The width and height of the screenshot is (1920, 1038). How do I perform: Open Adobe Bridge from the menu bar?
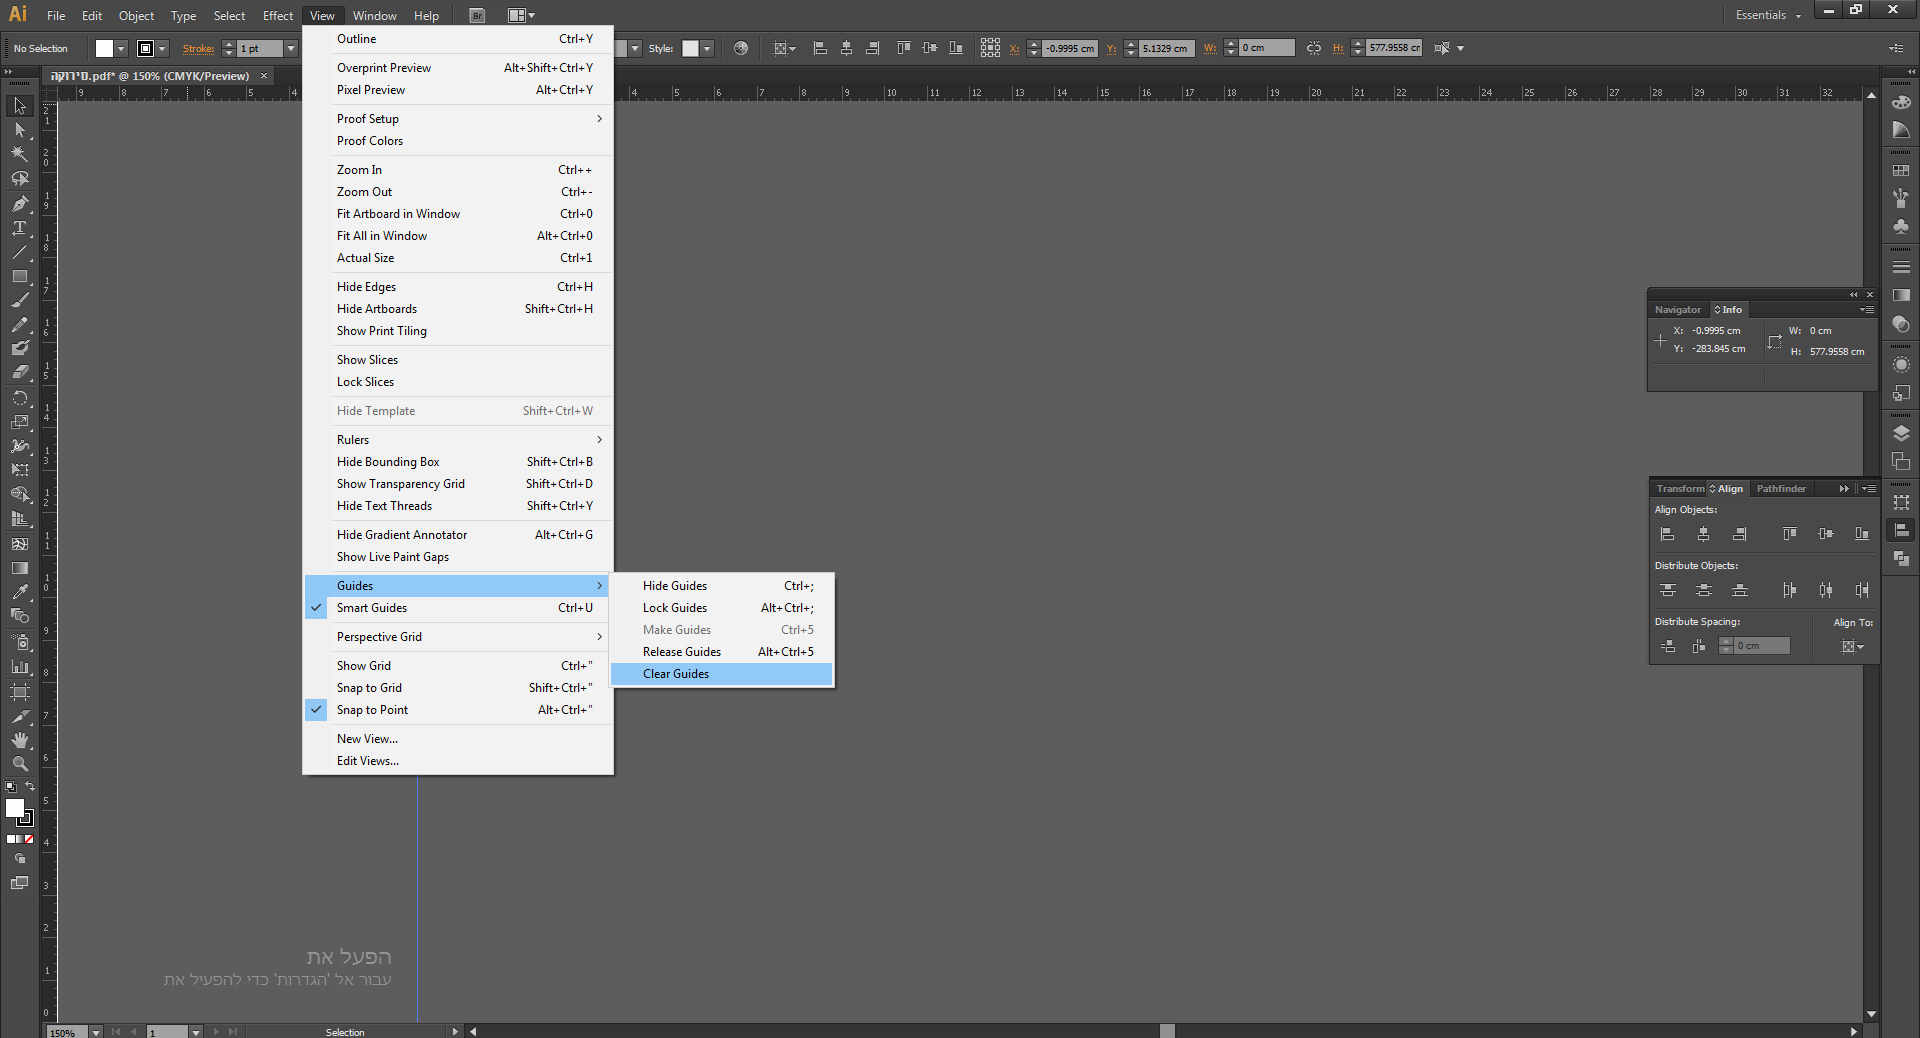click(x=477, y=15)
